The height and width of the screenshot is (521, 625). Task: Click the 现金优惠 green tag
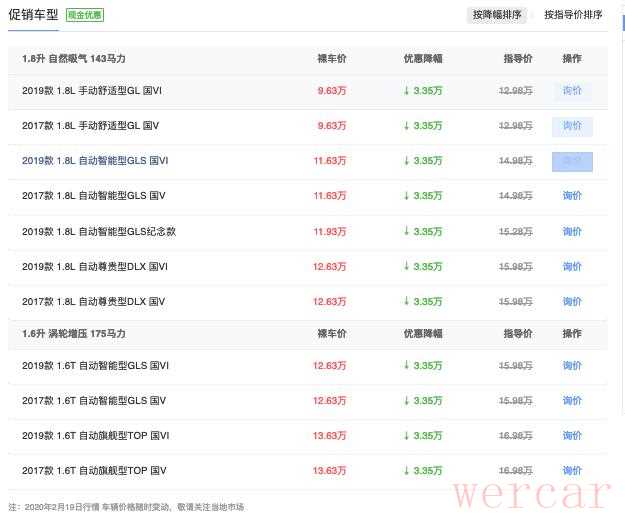(85, 15)
